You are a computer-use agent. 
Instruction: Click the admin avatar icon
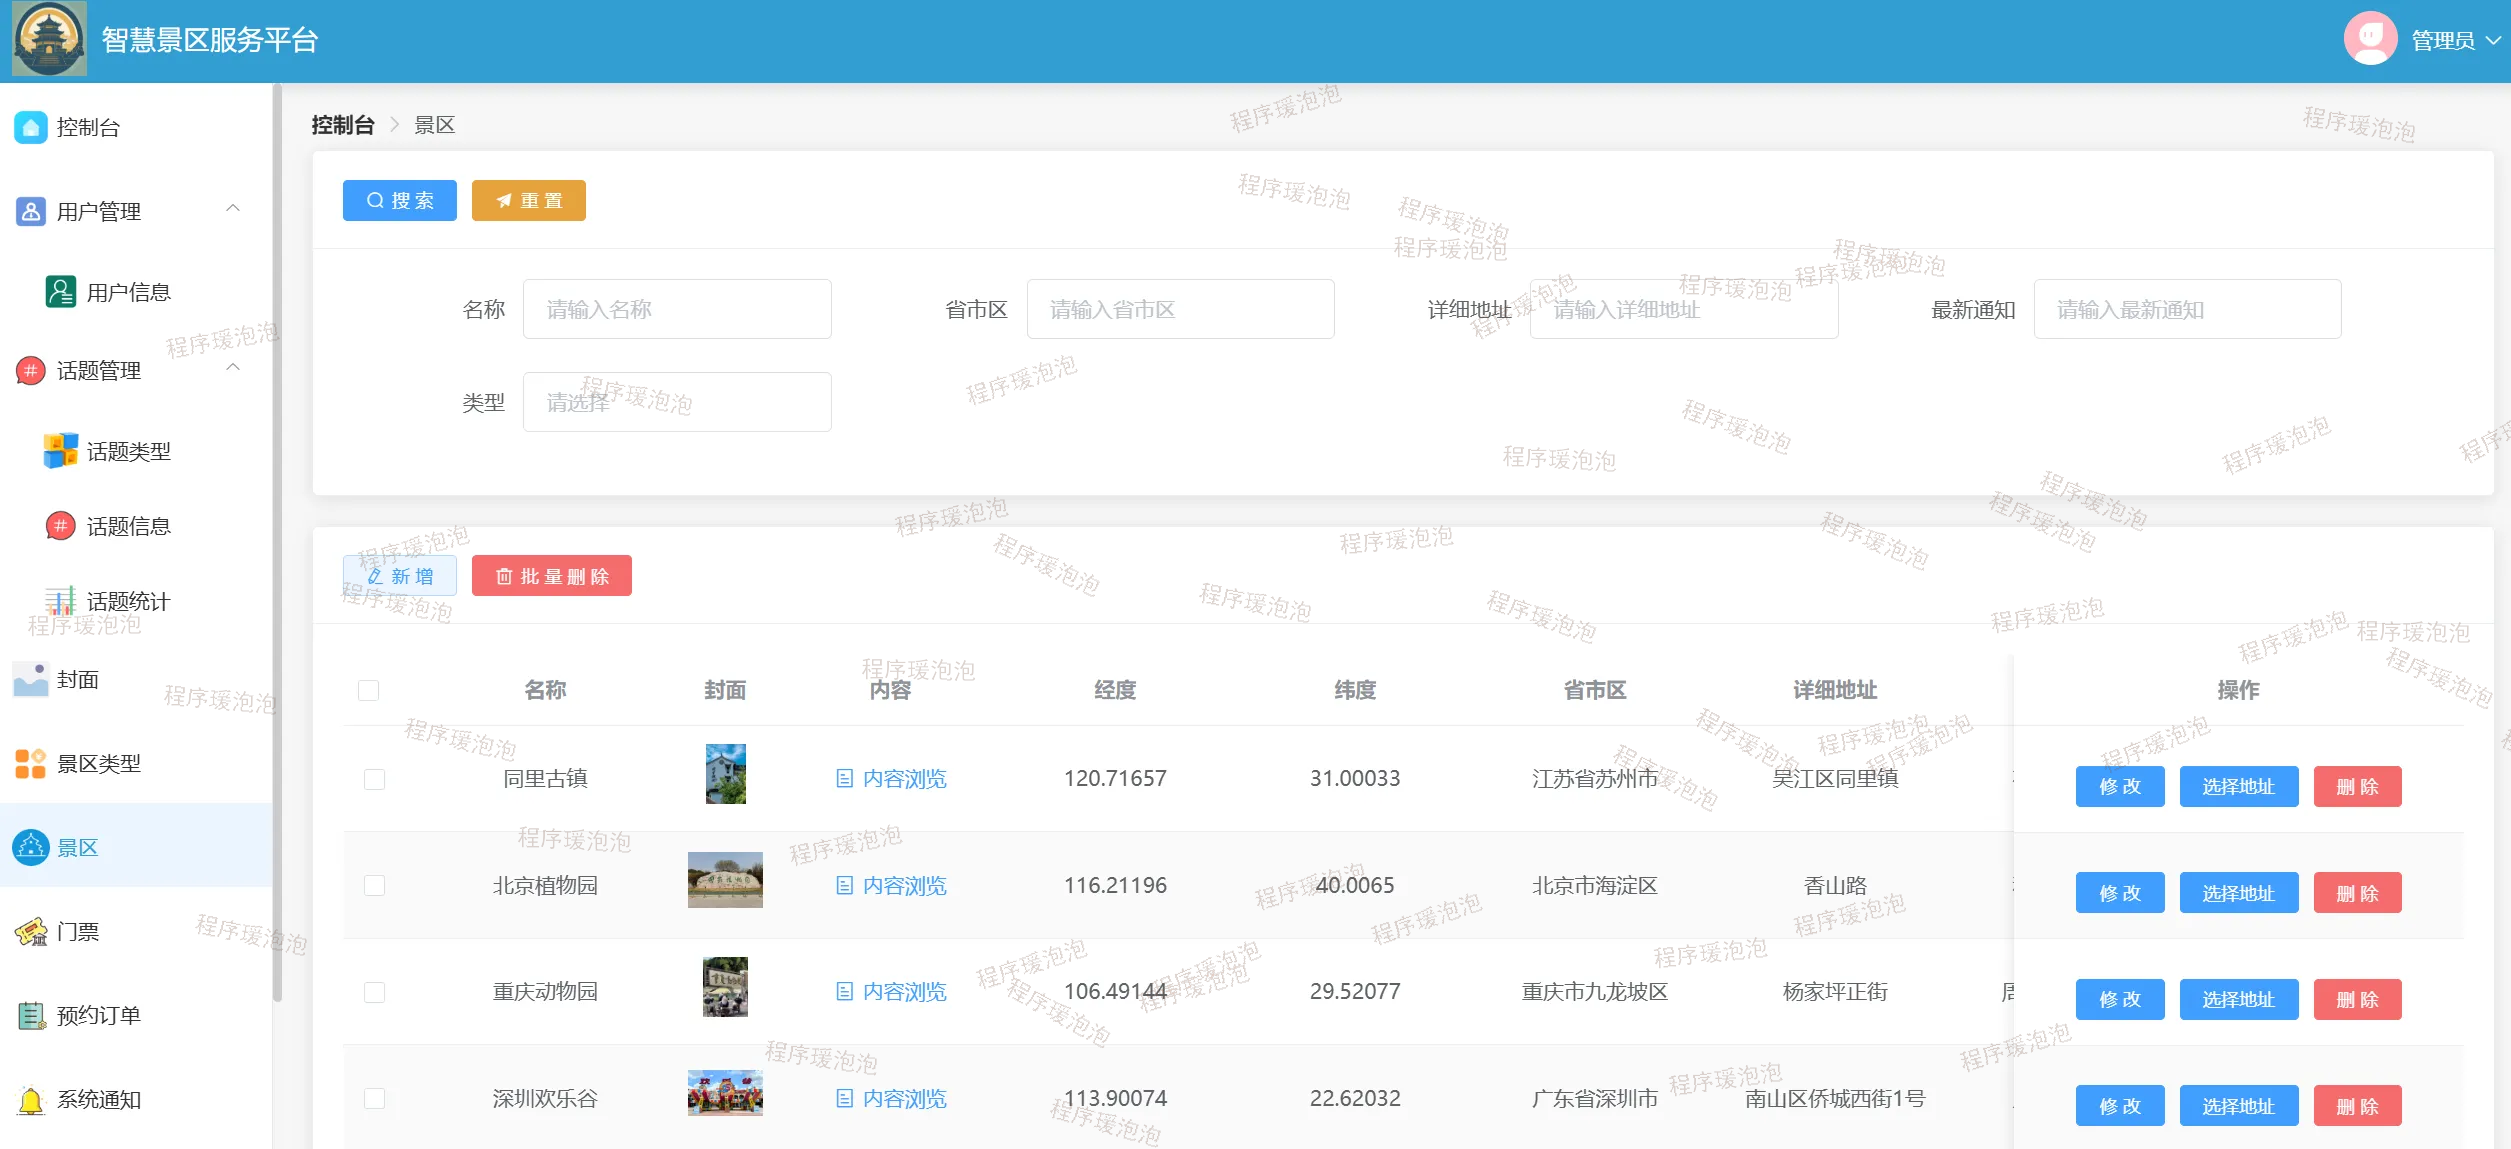(x=2369, y=39)
